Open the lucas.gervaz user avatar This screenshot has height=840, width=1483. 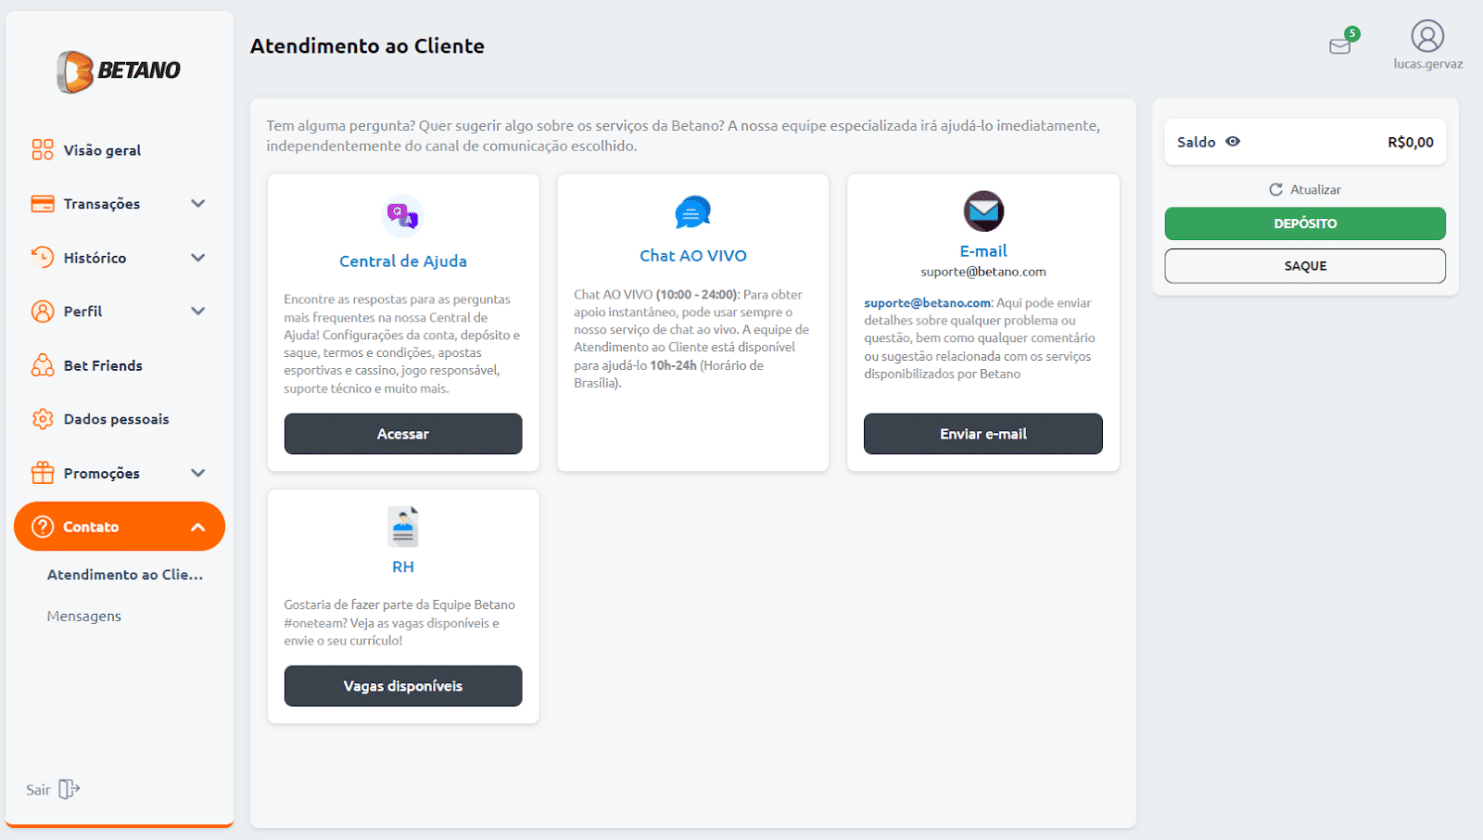tap(1427, 37)
